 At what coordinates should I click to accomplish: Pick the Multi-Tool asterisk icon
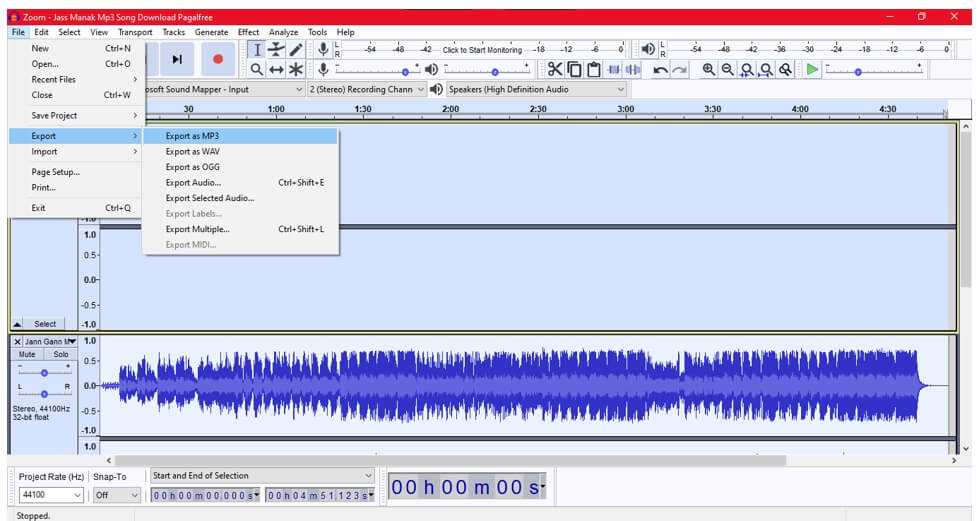click(296, 69)
